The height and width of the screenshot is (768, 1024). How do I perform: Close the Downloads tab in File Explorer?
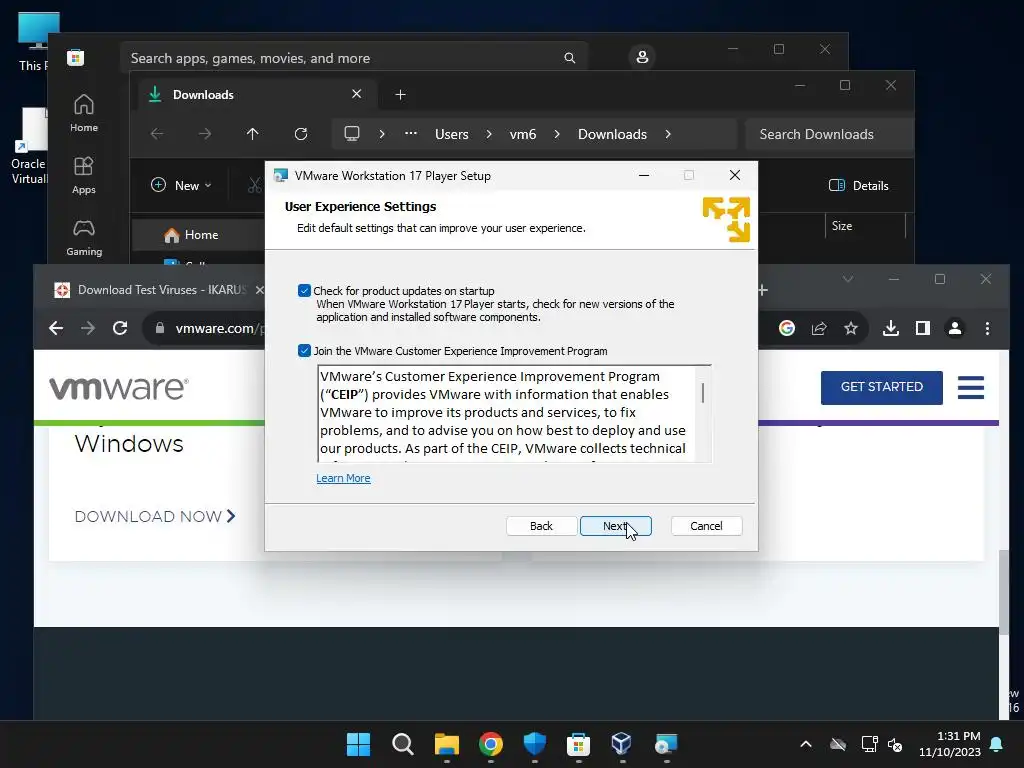point(357,94)
